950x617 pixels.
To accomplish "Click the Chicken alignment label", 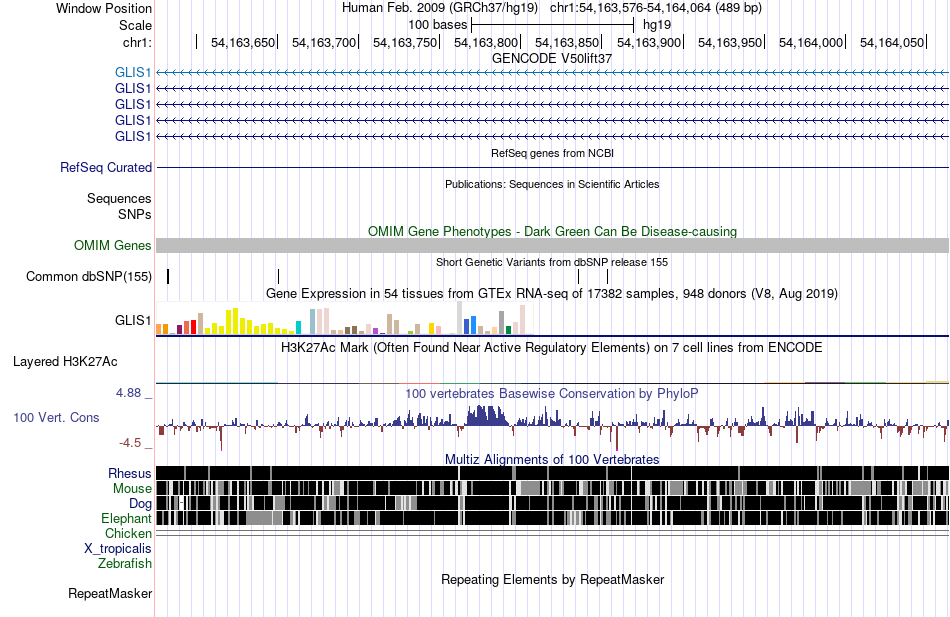I will click(x=128, y=533).
